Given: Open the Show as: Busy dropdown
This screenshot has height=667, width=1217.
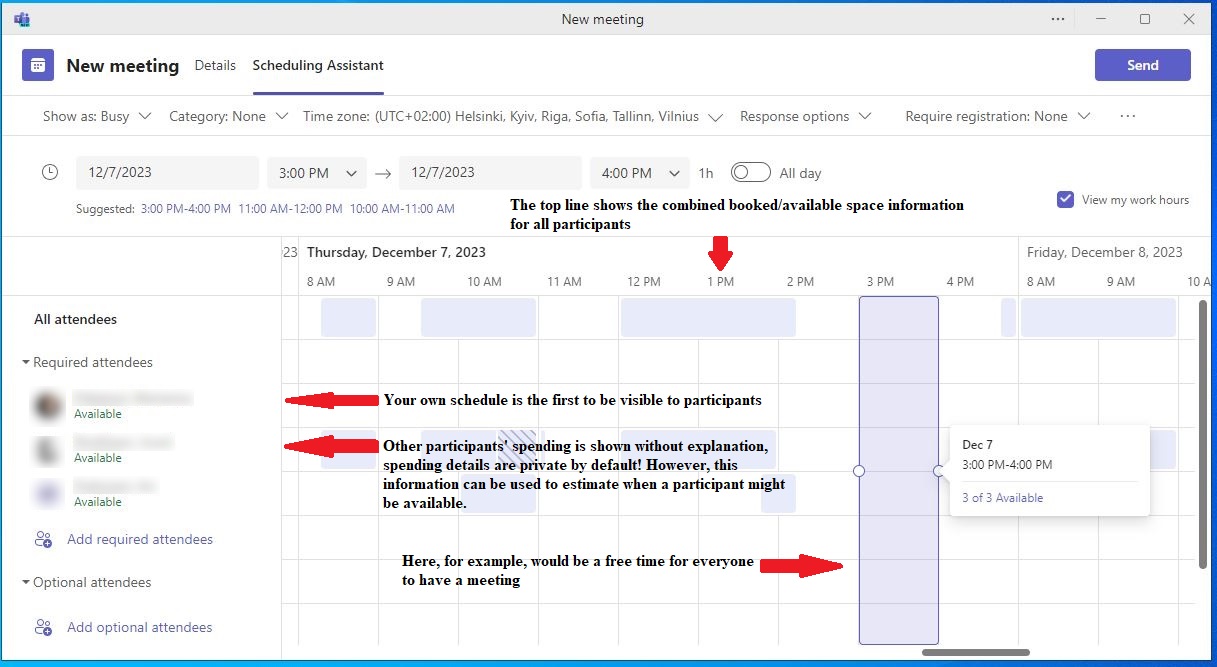Looking at the screenshot, I should [97, 116].
